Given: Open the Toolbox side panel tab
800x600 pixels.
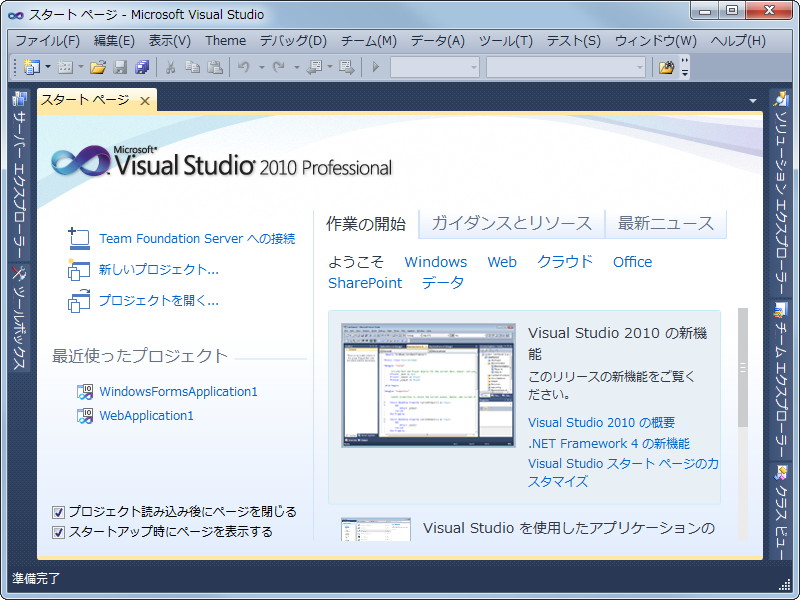Looking at the screenshot, I should click(x=19, y=317).
